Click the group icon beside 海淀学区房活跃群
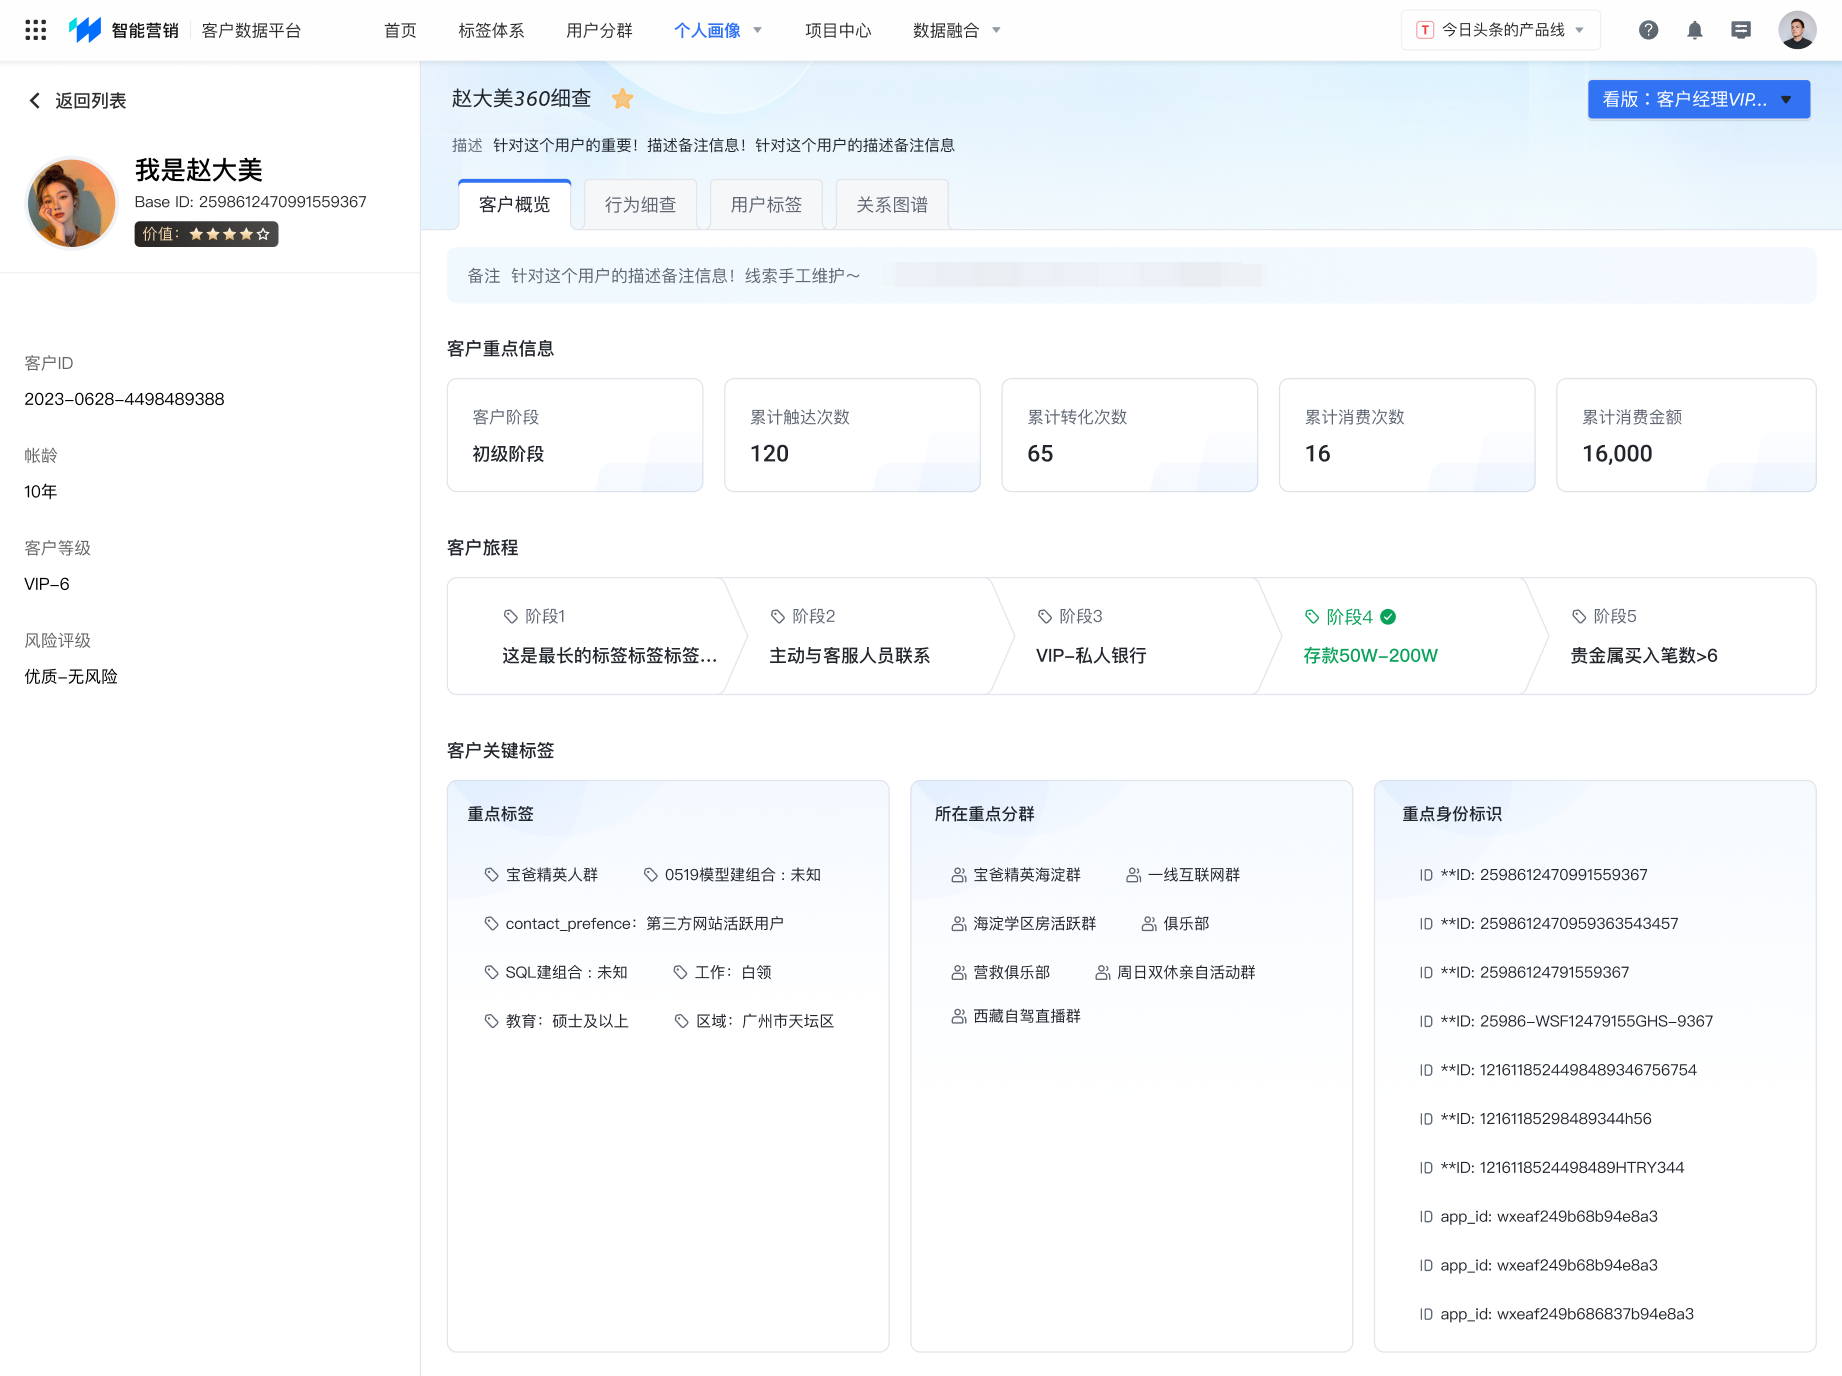This screenshot has width=1842, height=1376. (958, 923)
